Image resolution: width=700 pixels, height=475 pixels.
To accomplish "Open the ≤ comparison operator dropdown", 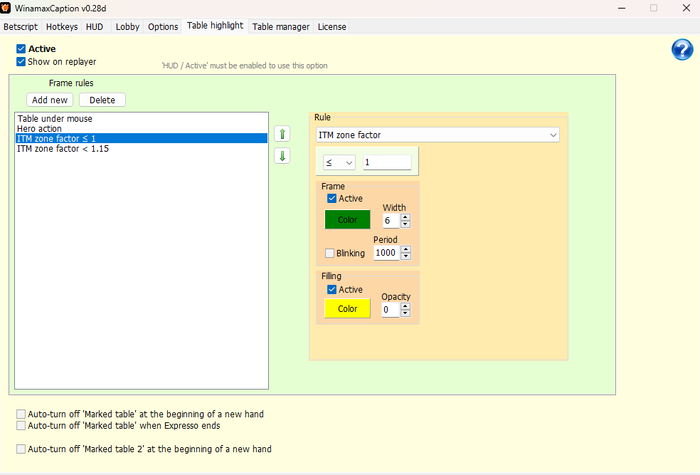I will [339, 162].
